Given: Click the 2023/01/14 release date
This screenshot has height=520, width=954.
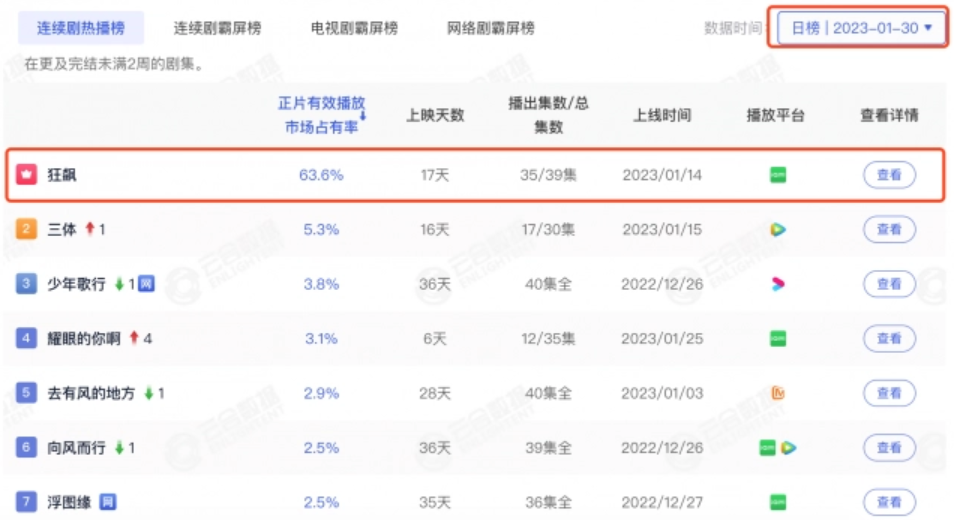Looking at the screenshot, I should pos(662,175).
